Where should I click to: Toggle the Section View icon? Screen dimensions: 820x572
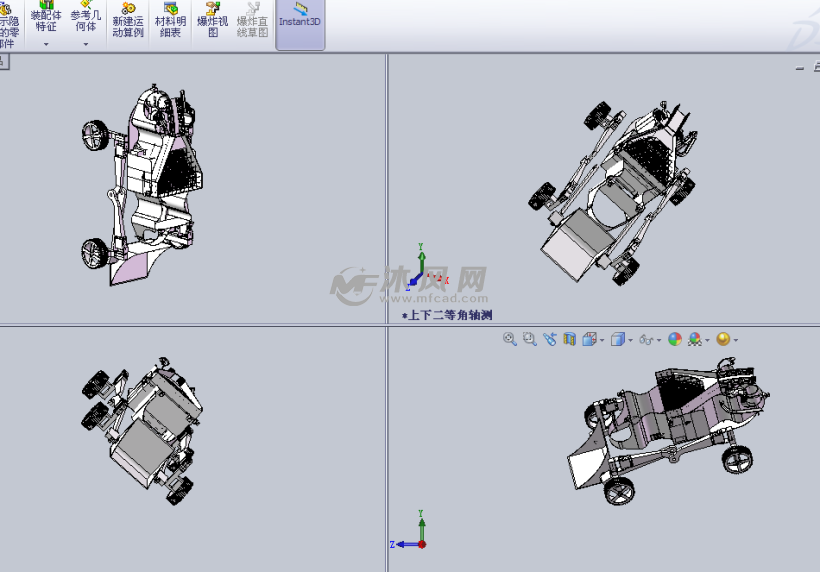[570, 340]
